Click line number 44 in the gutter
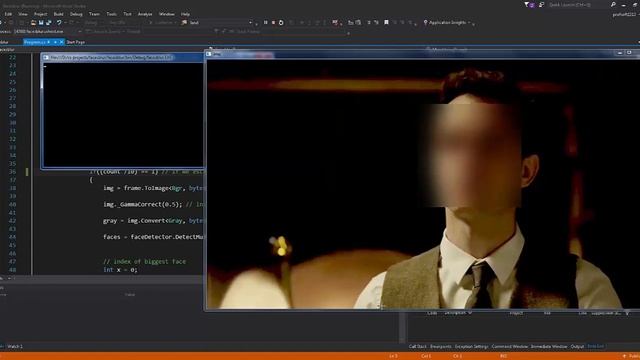 (12, 237)
